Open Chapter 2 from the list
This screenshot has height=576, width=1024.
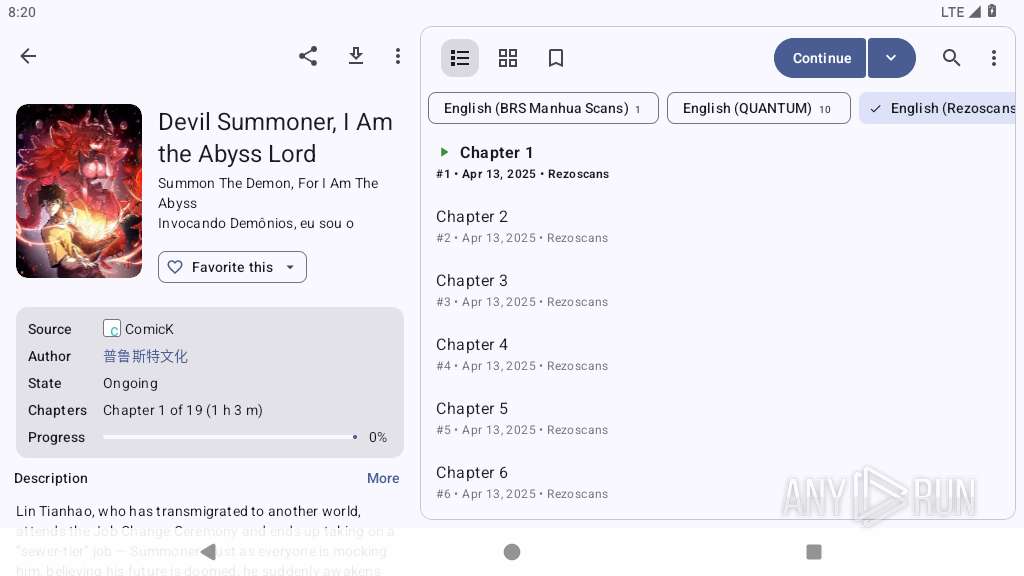point(718,226)
